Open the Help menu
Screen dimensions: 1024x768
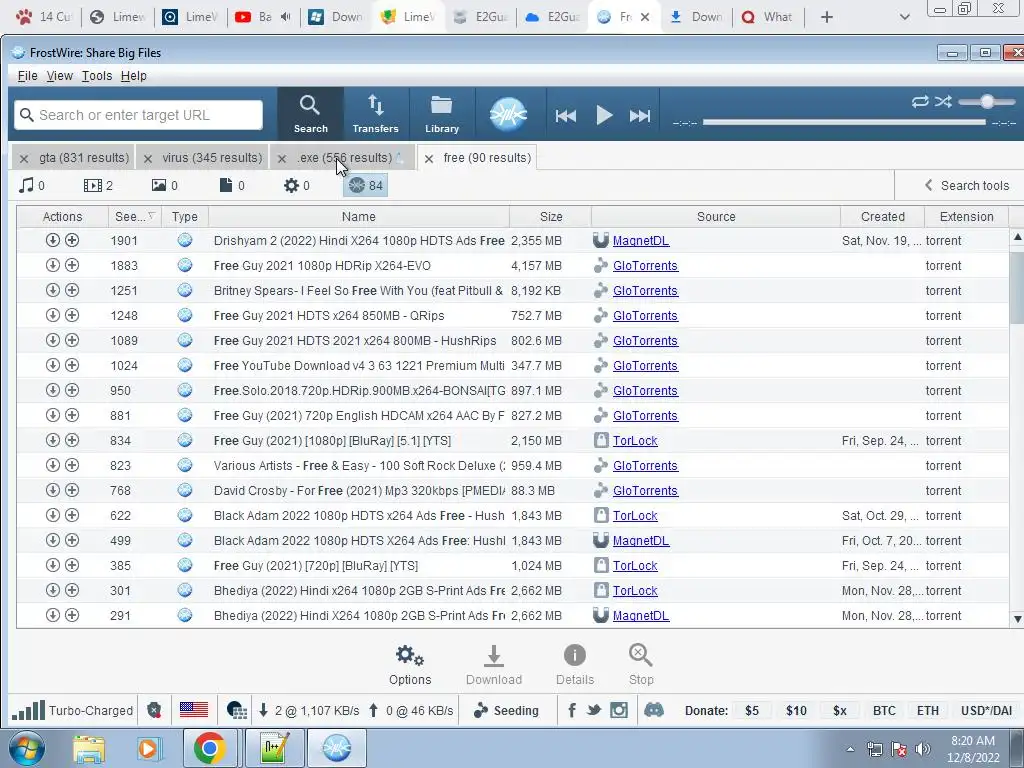[x=133, y=76]
